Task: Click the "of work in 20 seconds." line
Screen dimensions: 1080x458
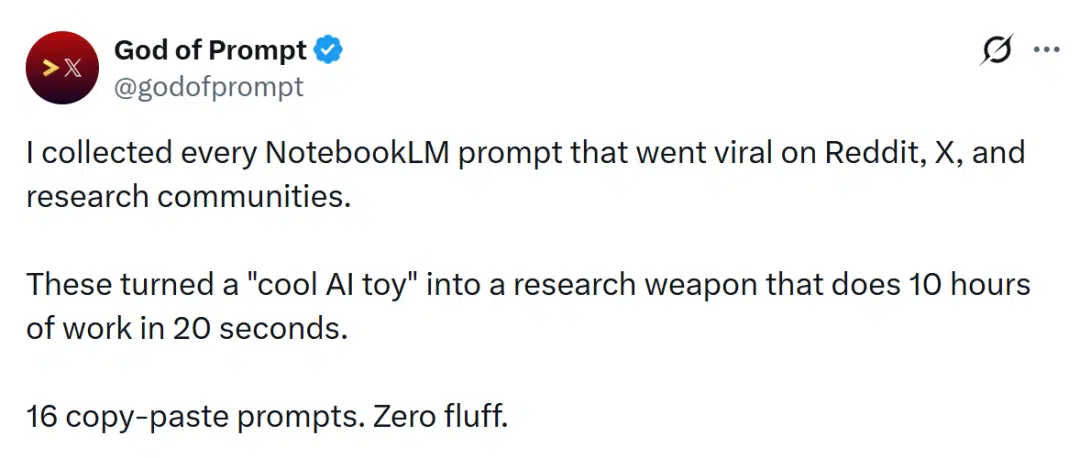Action: click(187, 327)
